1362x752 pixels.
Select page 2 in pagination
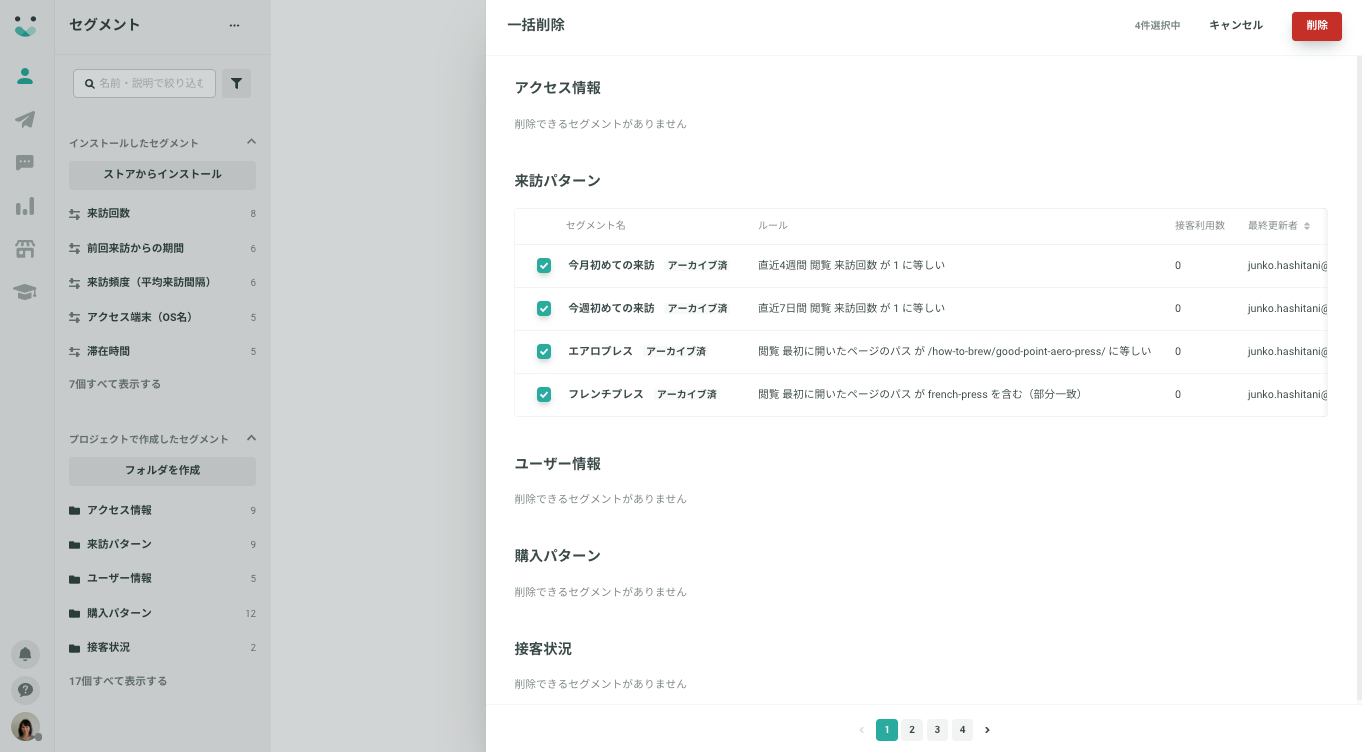click(x=912, y=730)
